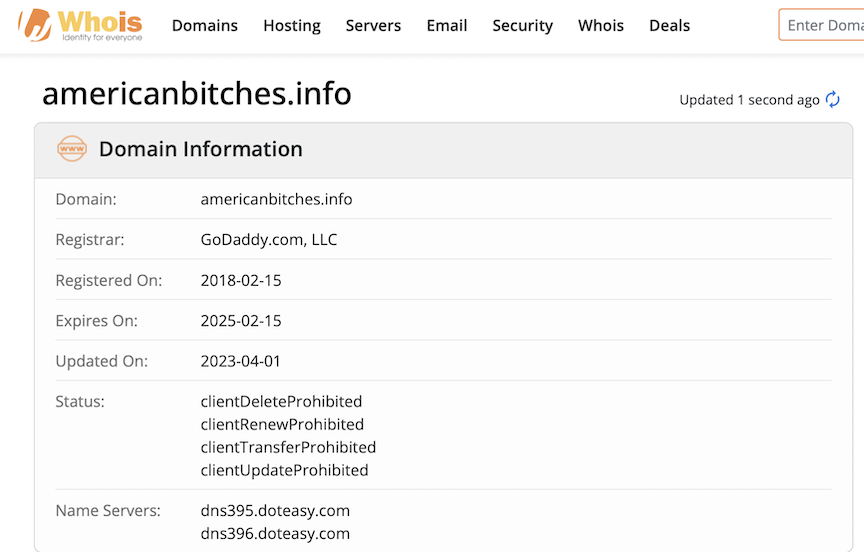The height and width of the screenshot is (552, 864).
Task: Click the dns396.doteasy.com name server
Action: coord(275,534)
